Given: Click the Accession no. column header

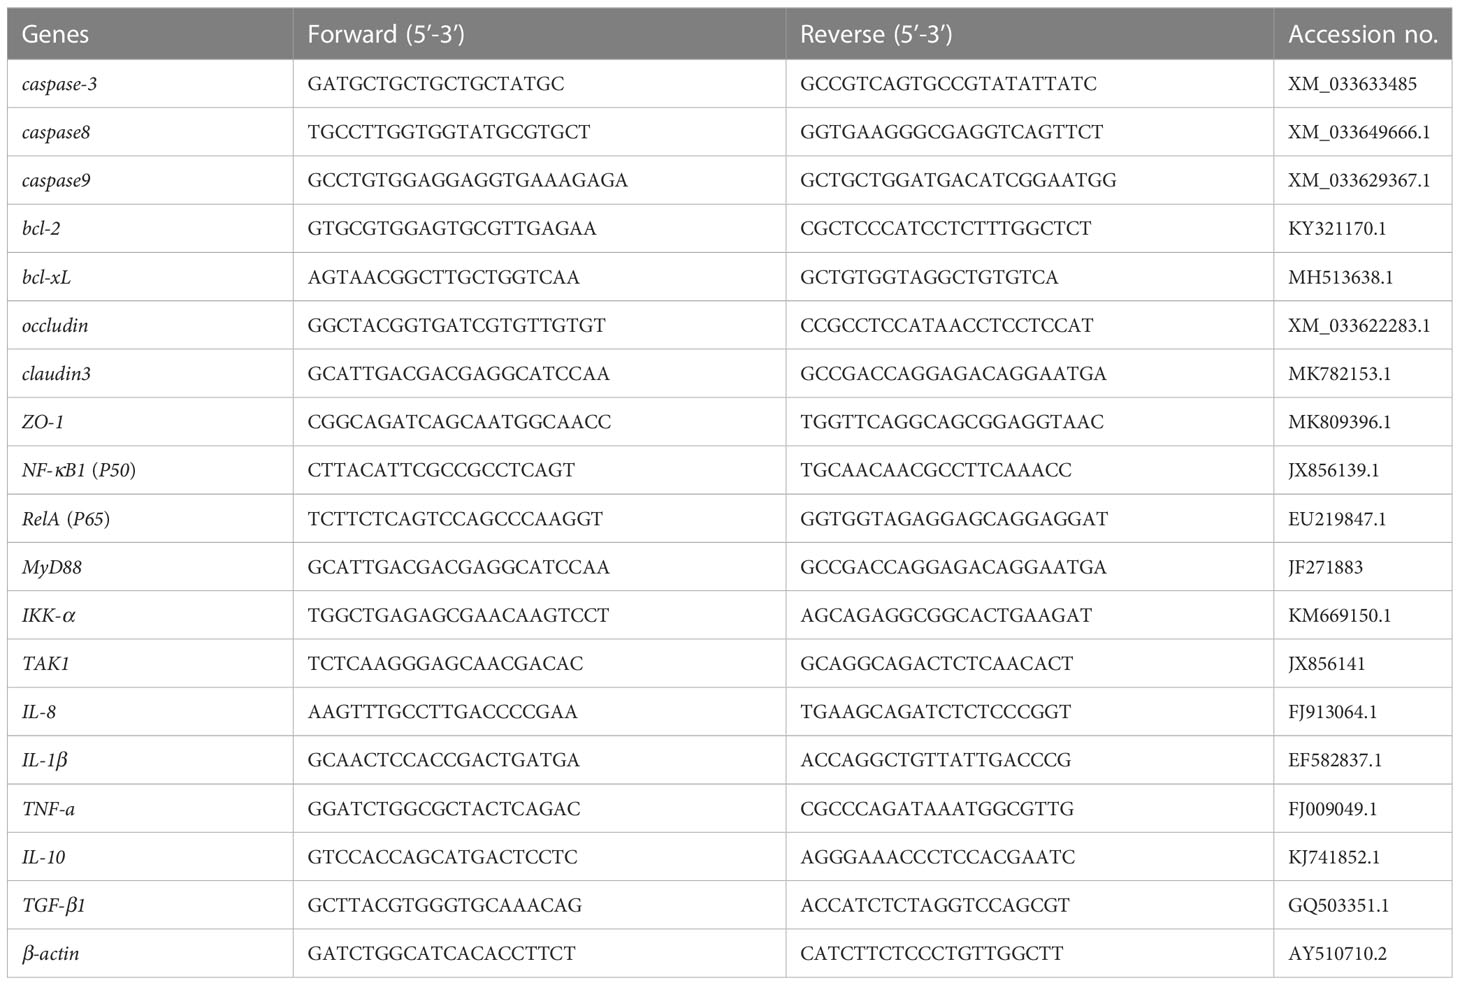Looking at the screenshot, I should [x=1362, y=34].
